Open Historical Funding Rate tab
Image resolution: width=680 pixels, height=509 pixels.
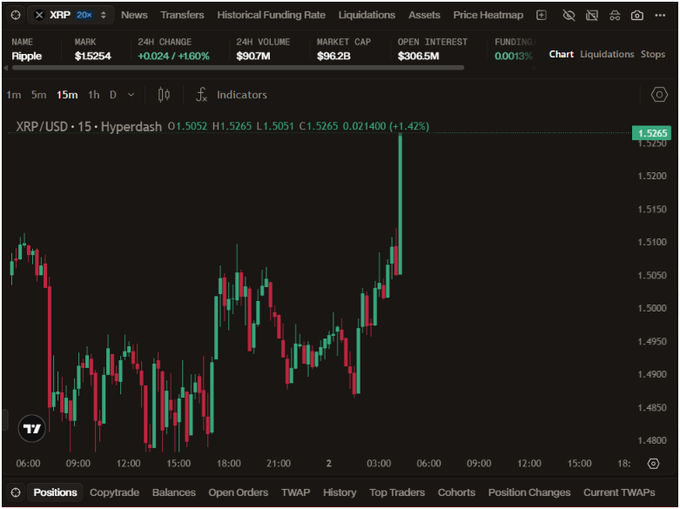(271, 15)
